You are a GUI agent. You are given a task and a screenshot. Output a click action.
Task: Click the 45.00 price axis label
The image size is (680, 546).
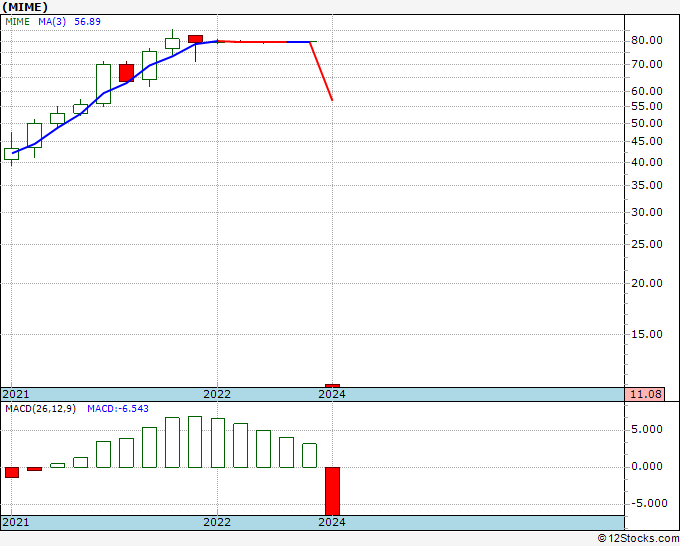[x=647, y=141]
